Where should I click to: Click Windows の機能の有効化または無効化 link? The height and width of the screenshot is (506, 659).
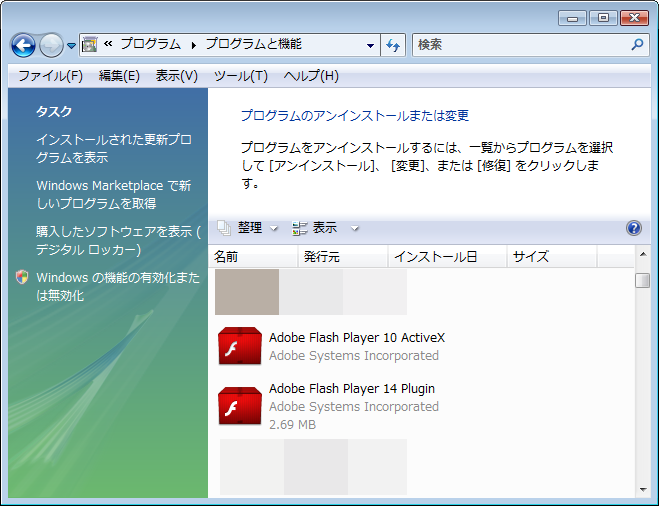pyautogui.click(x=118, y=286)
